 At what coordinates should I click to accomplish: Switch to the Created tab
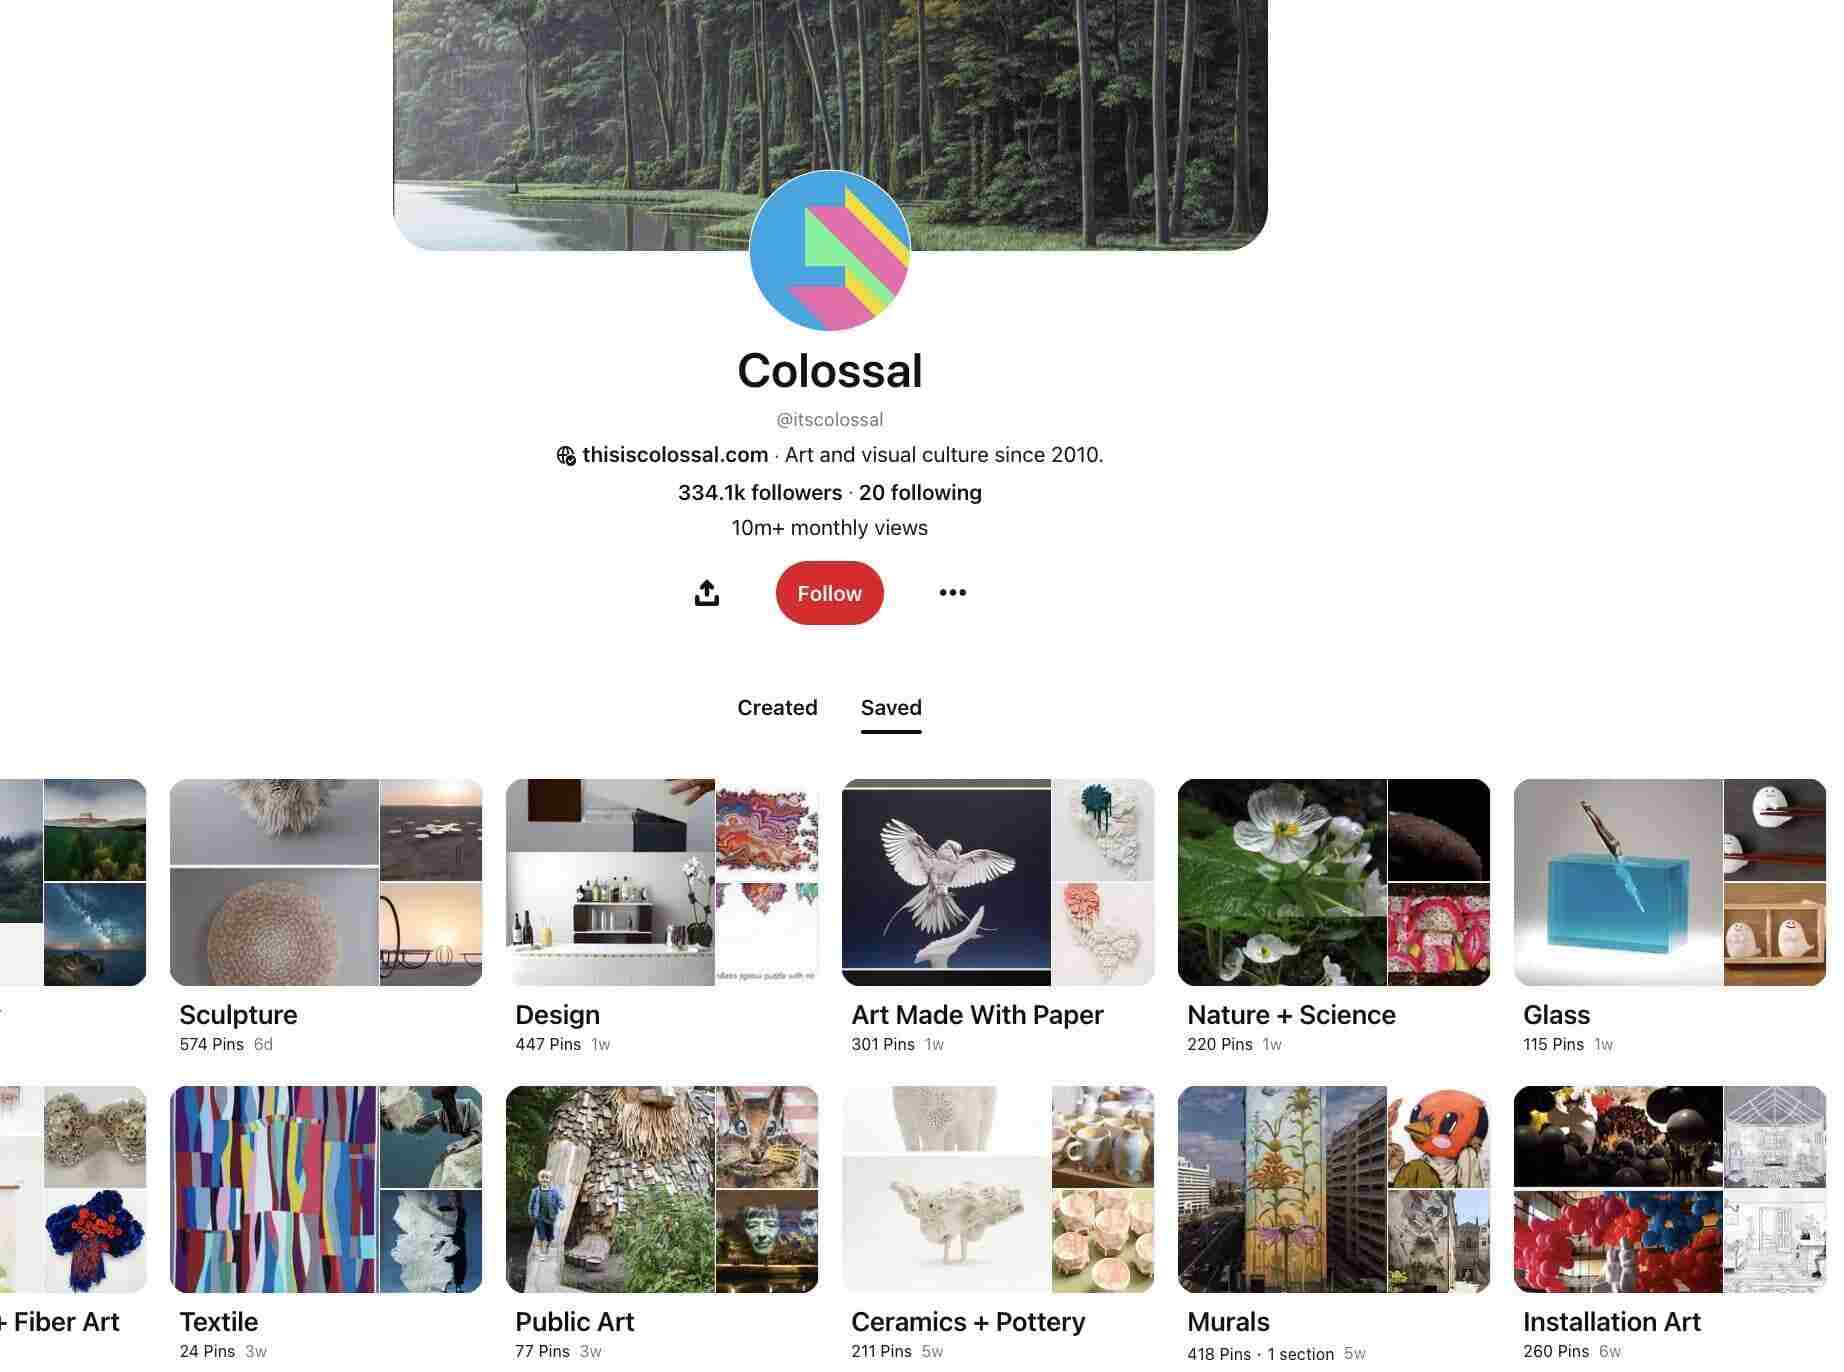(777, 708)
